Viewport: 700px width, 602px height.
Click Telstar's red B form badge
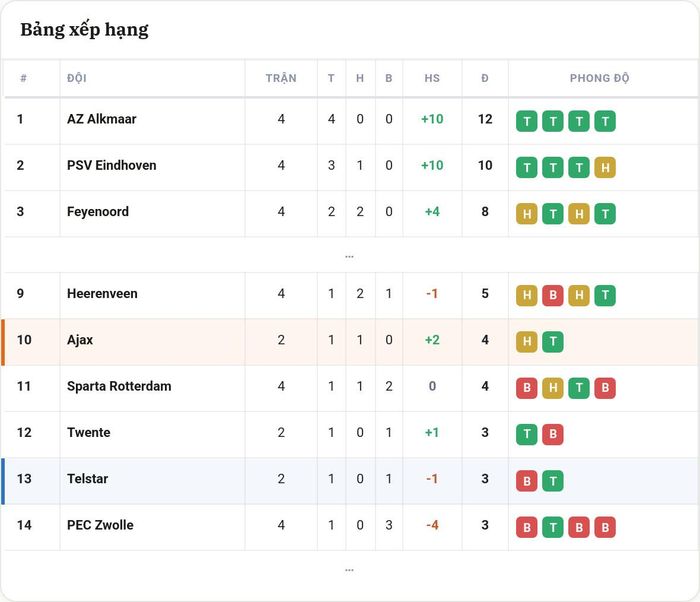pyautogui.click(x=527, y=481)
